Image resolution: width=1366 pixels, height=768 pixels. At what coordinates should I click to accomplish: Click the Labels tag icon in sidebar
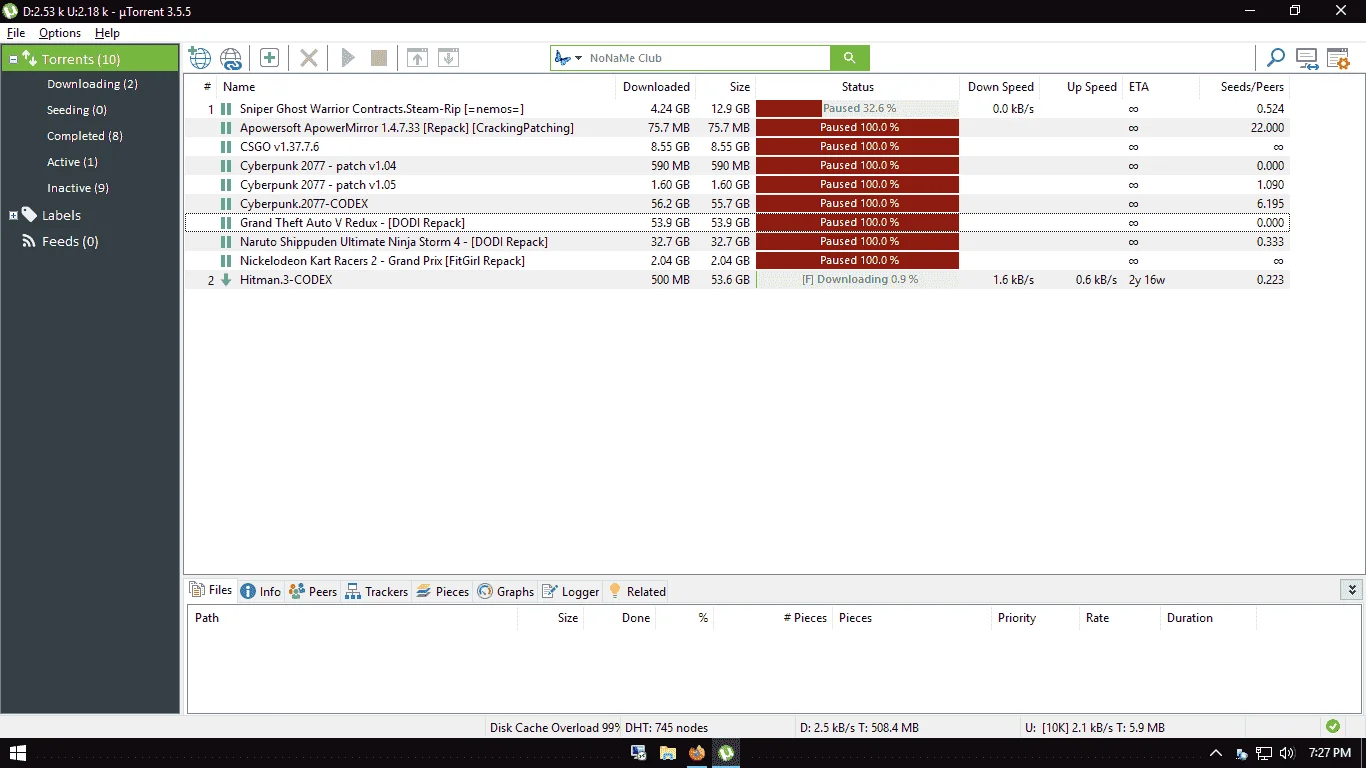coord(29,215)
